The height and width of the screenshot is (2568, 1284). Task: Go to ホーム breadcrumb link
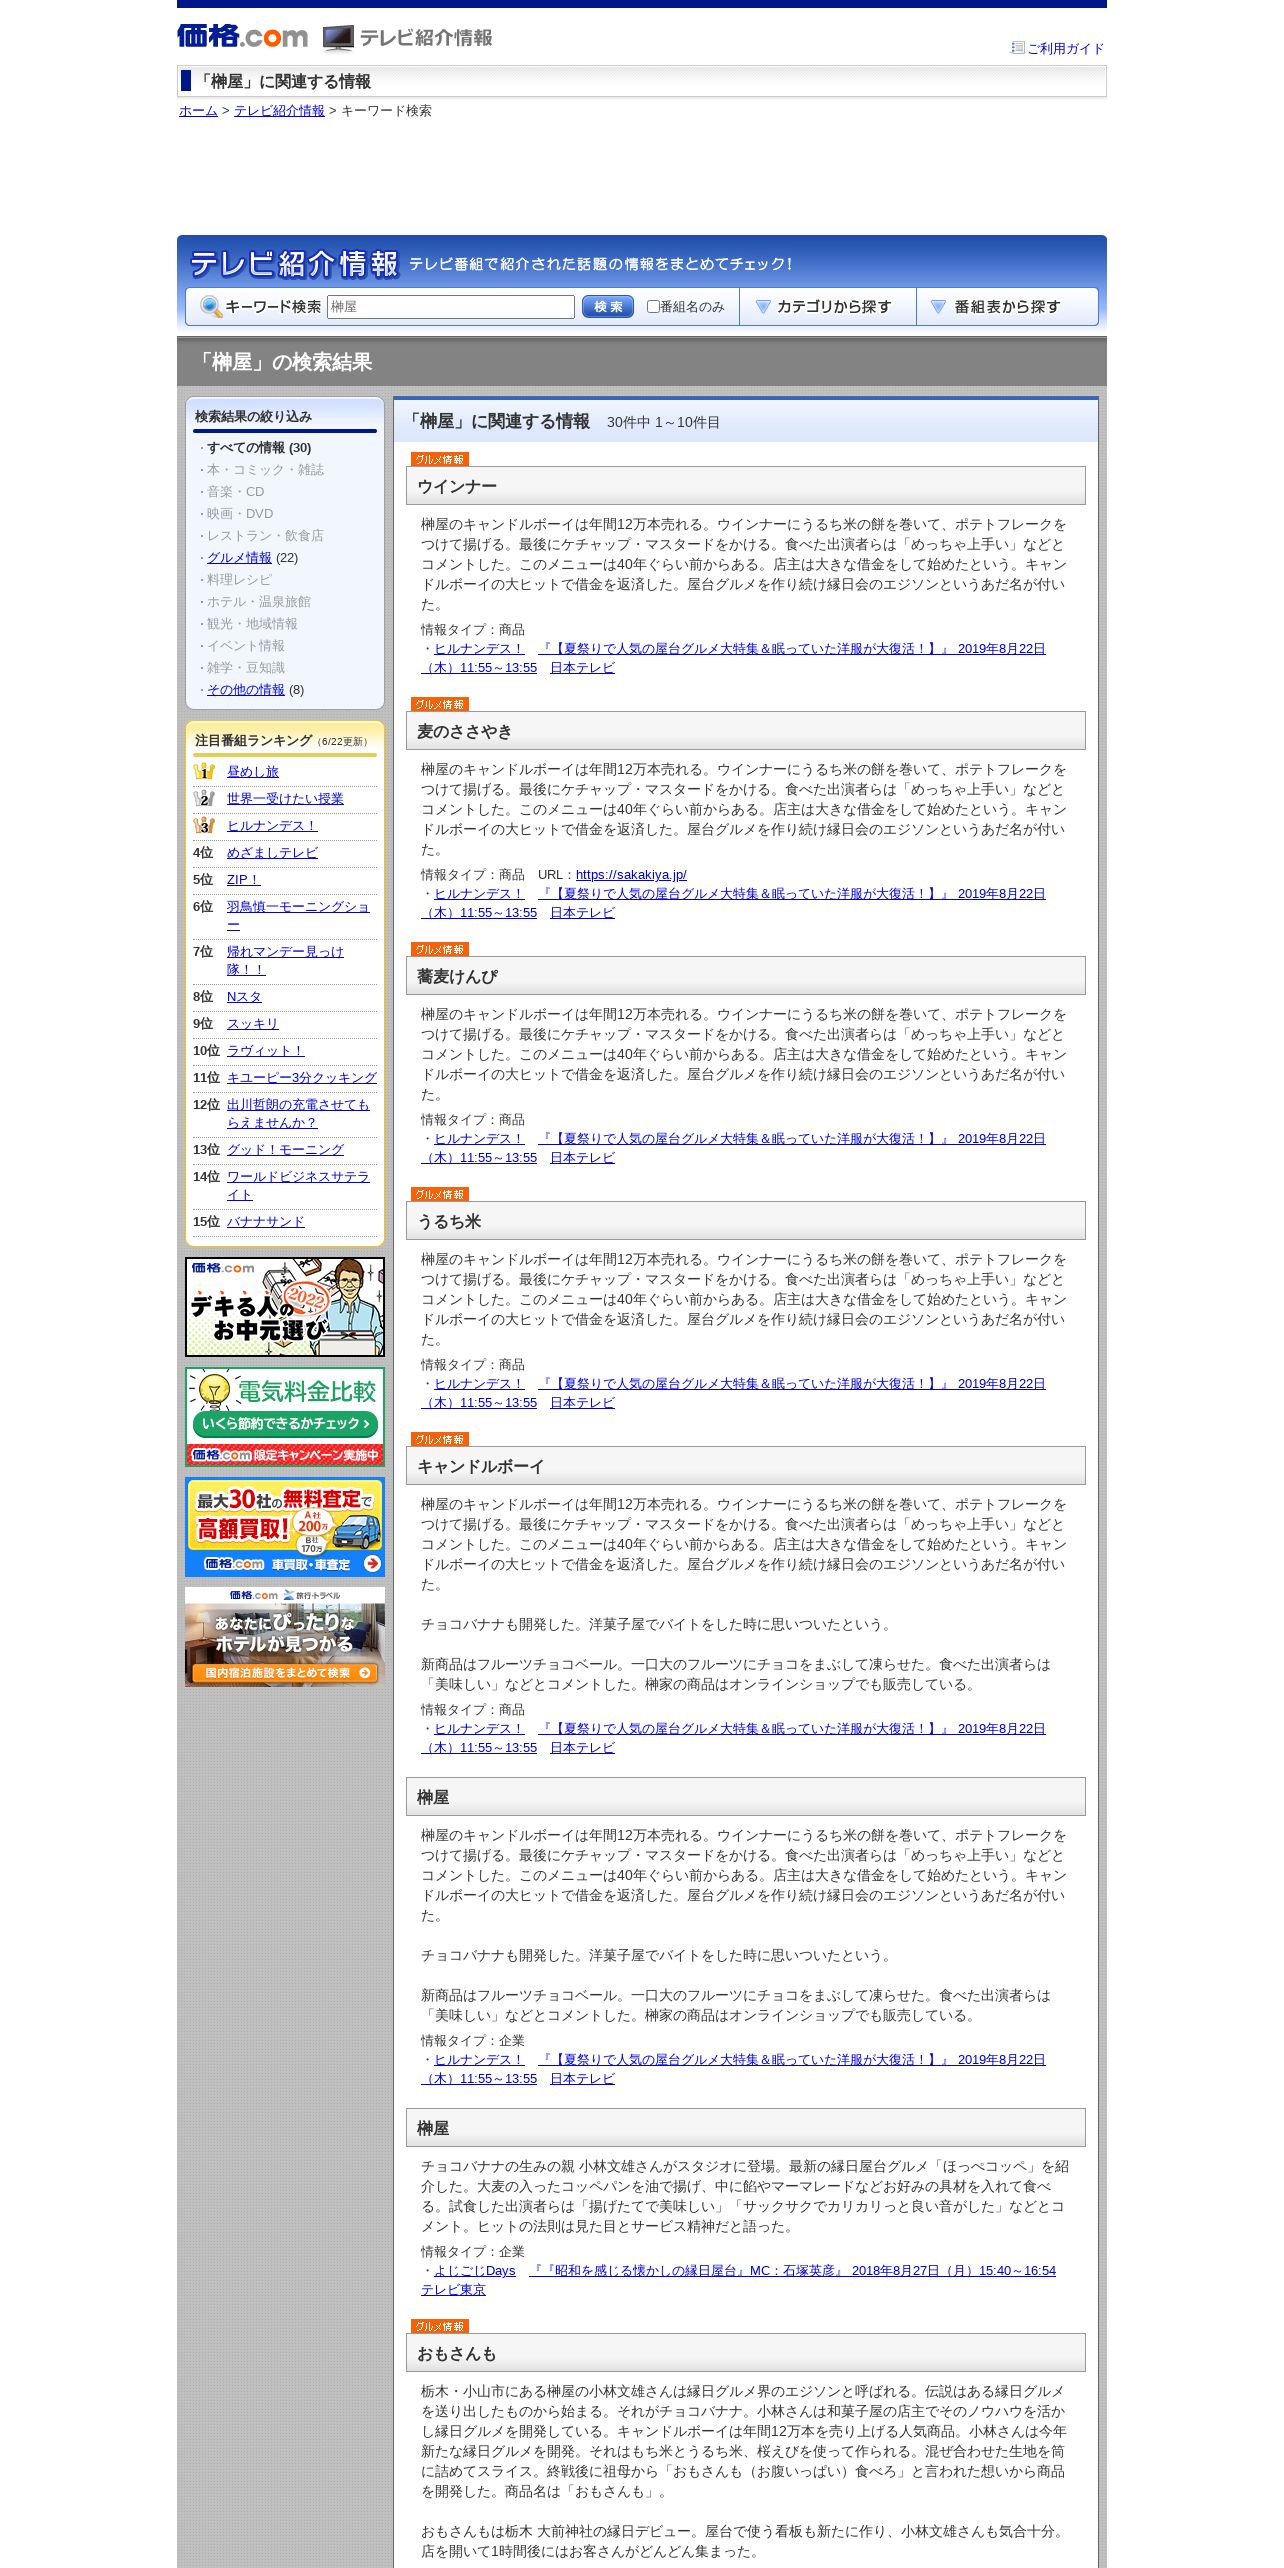[198, 111]
